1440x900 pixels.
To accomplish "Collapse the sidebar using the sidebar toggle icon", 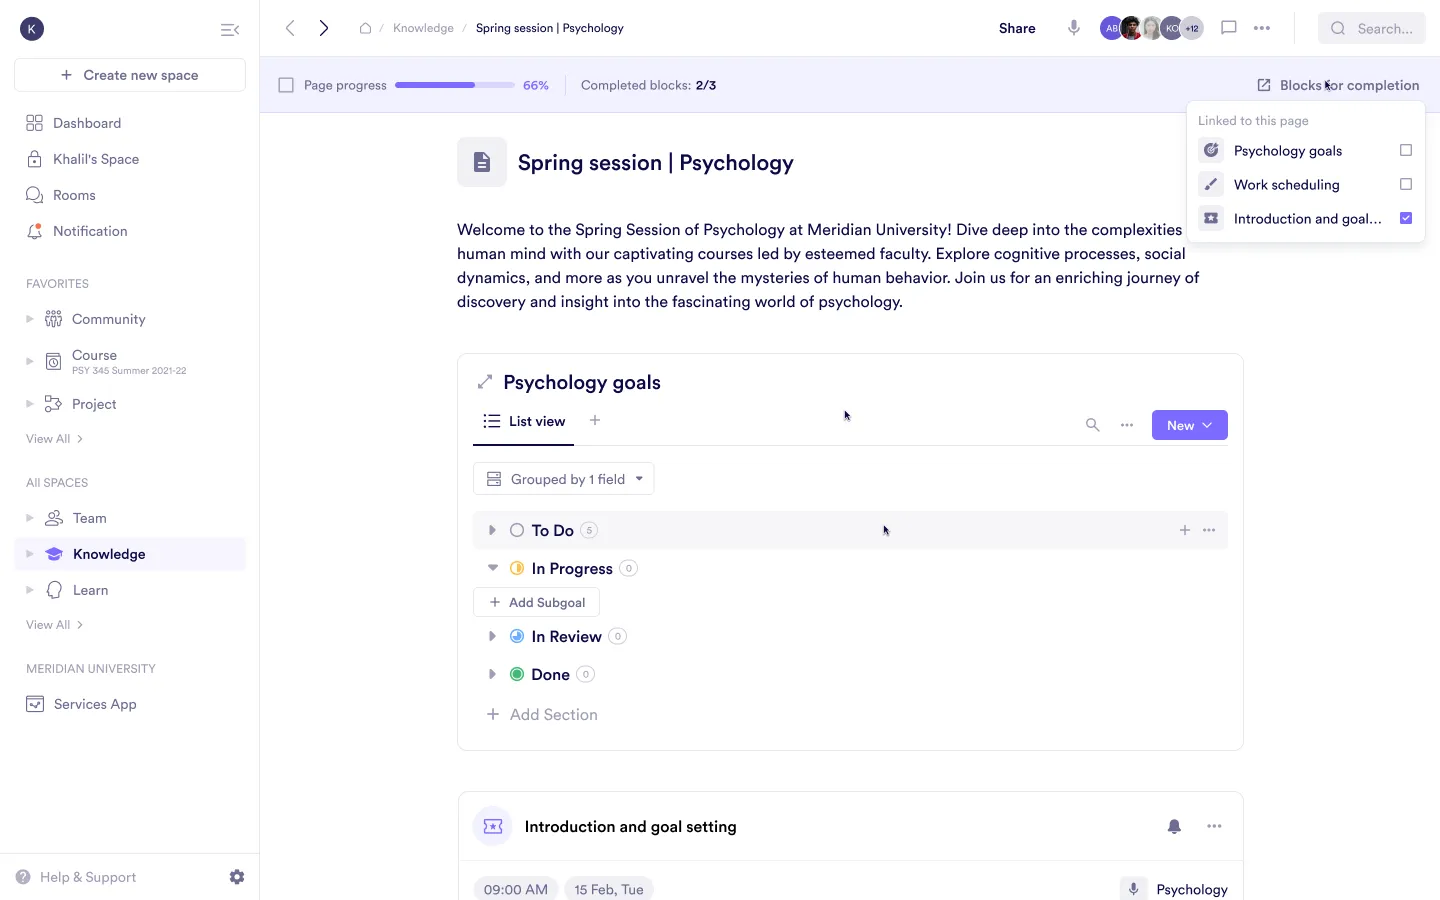I will tap(230, 29).
